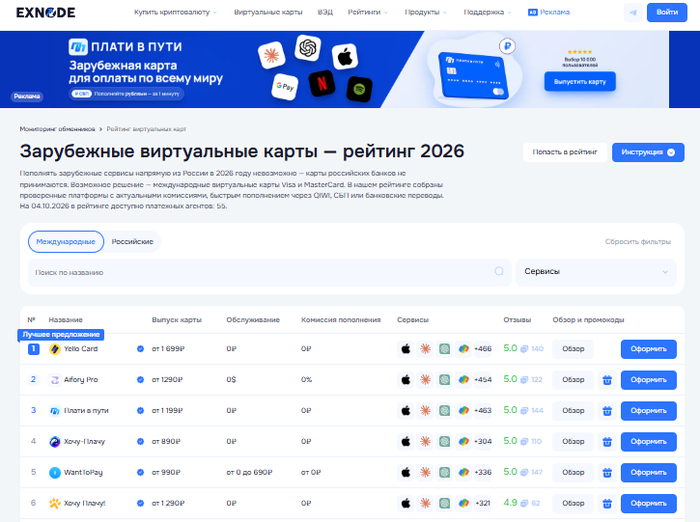Click verified badge next to WantToPay
700x522 pixels.
(140, 472)
